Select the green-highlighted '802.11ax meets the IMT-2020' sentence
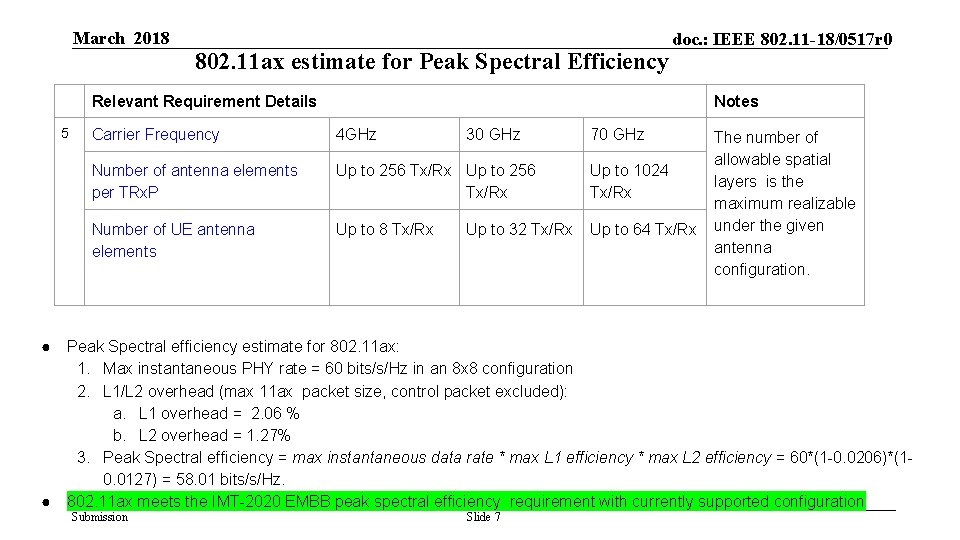Screen dimensions: 960x540 tap(466, 501)
